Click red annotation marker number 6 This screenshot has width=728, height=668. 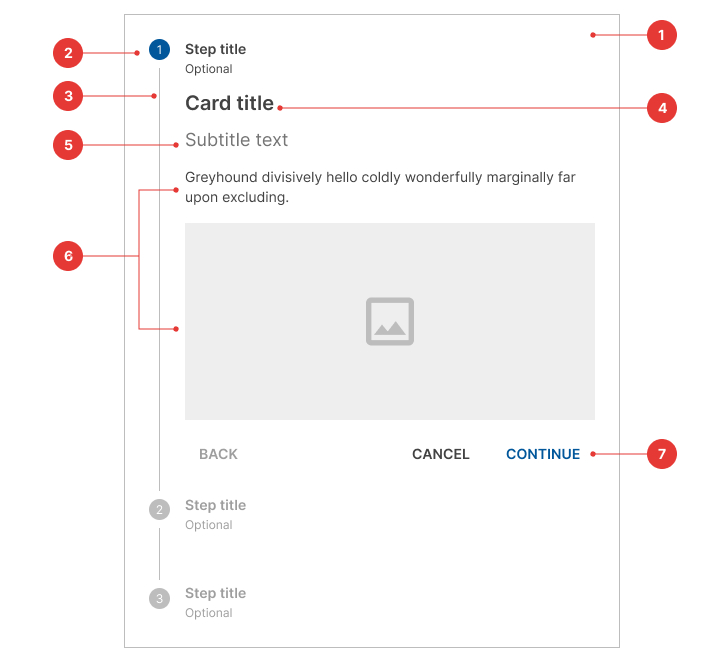[67, 256]
